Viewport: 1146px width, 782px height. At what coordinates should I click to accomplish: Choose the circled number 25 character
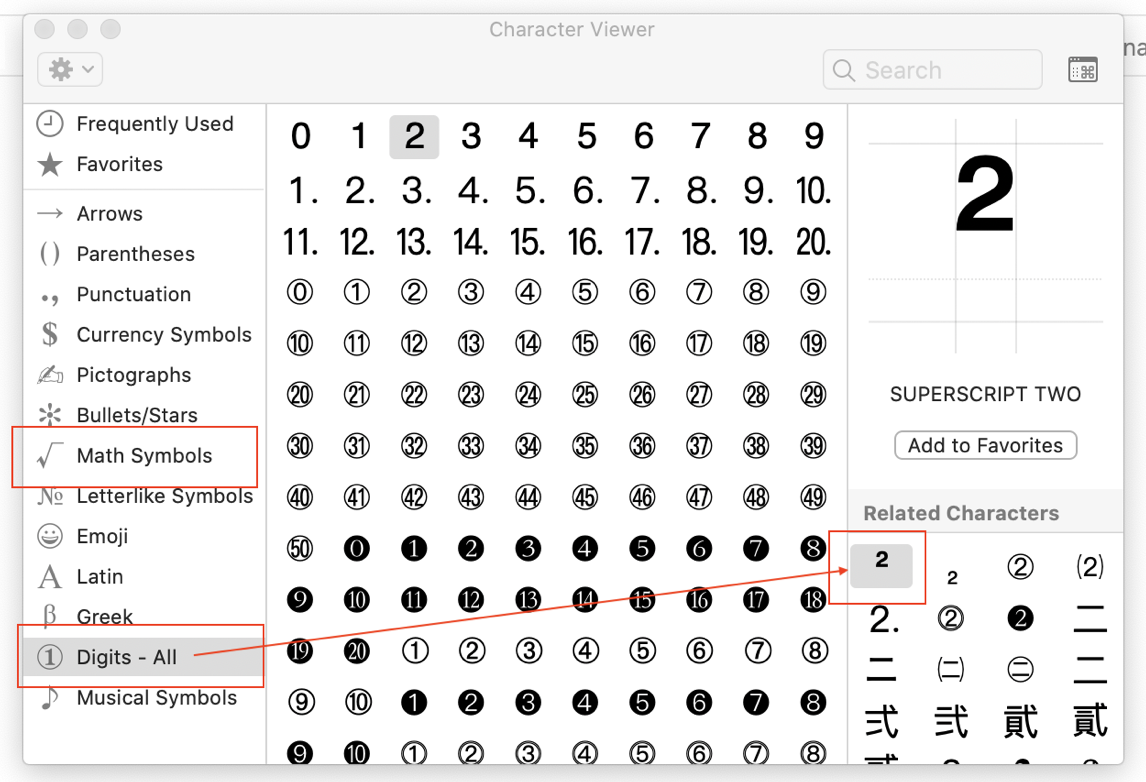tap(585, 395)
